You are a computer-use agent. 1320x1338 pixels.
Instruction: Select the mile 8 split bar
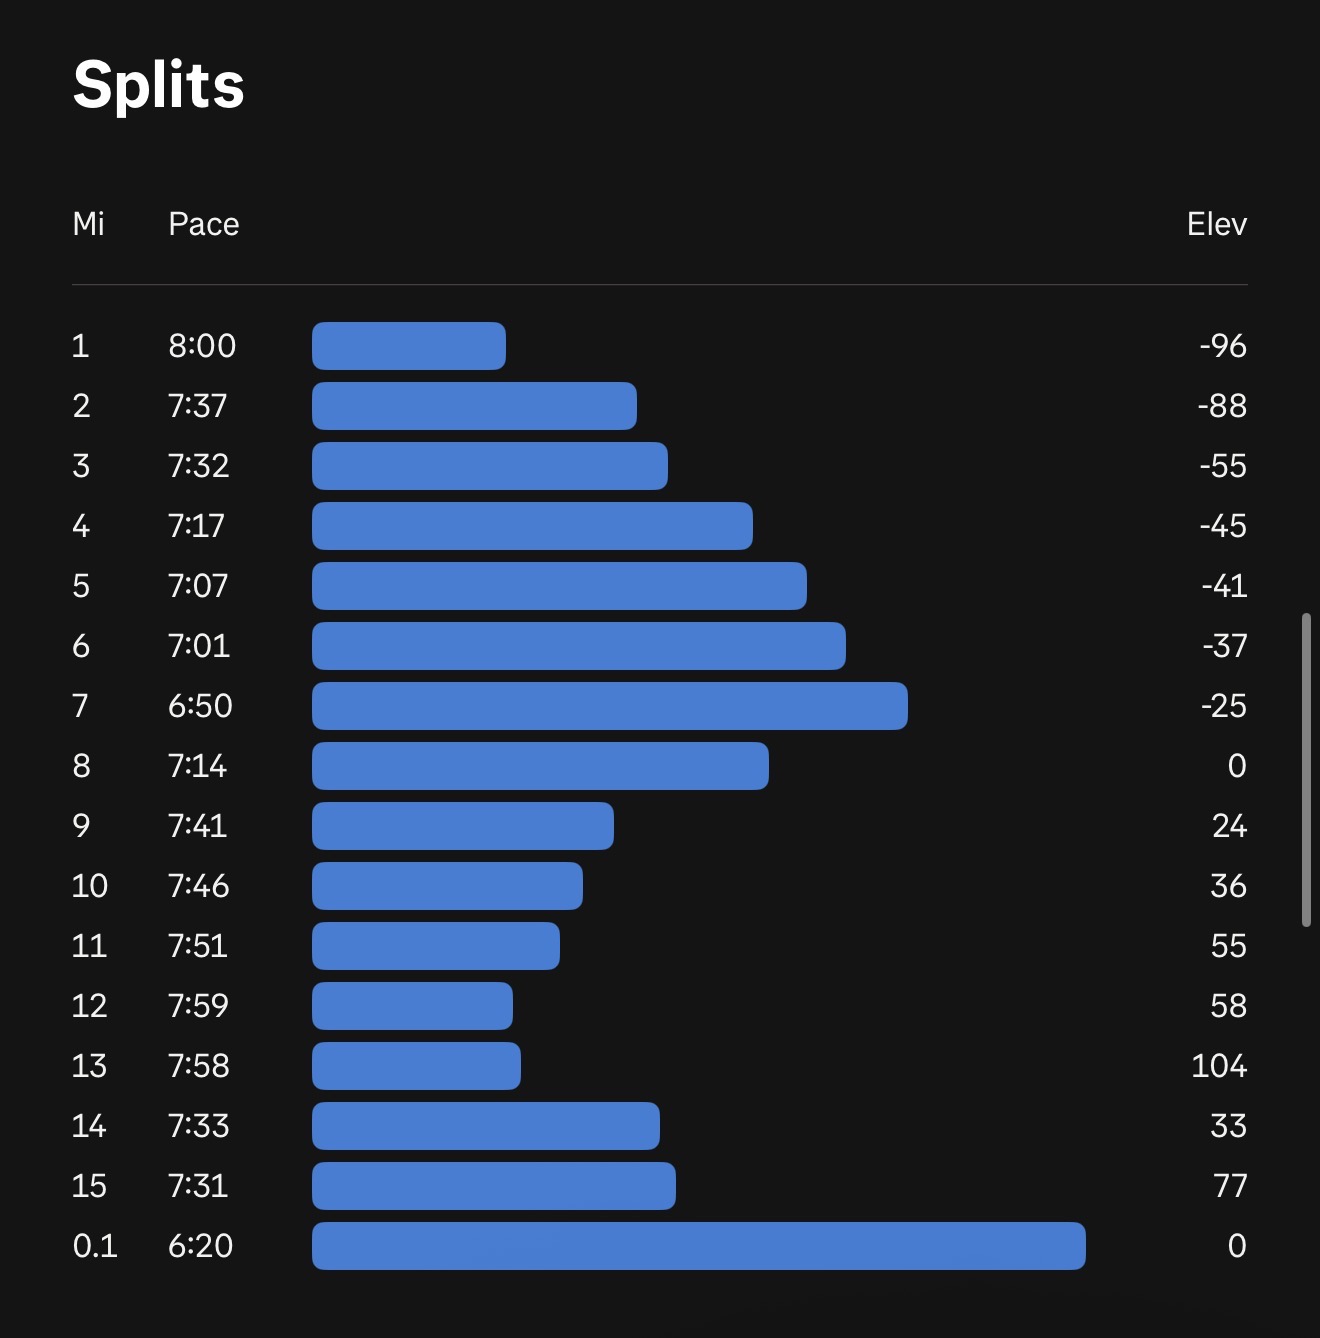point(540,766)
